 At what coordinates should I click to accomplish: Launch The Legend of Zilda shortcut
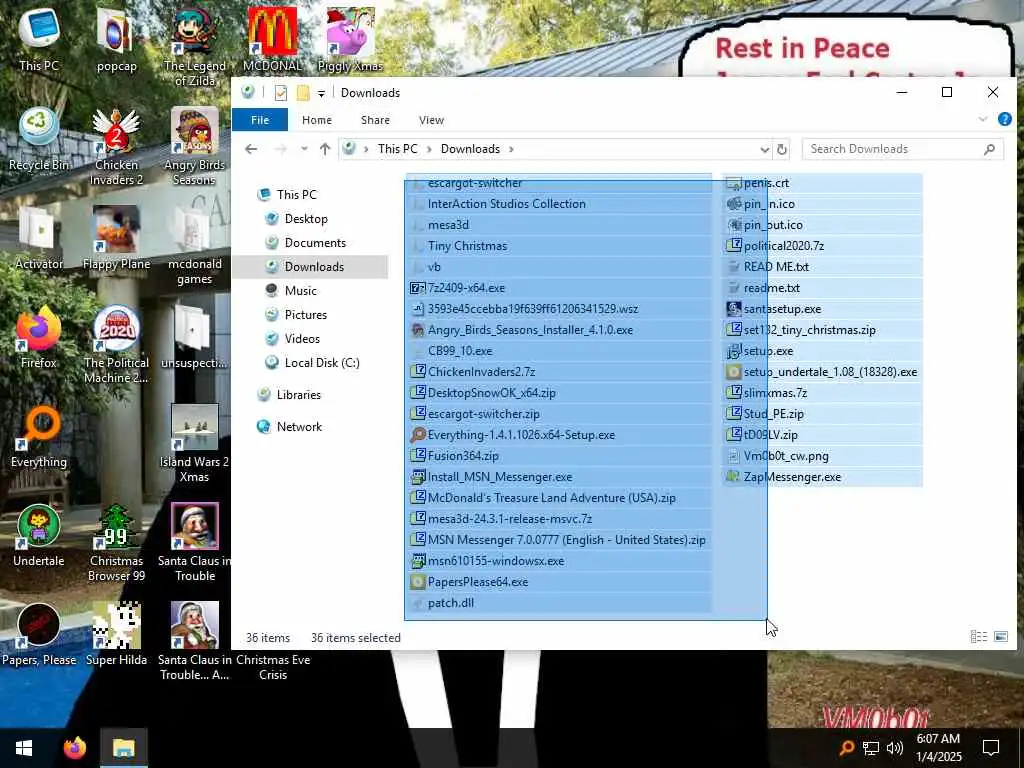[194, 47]
